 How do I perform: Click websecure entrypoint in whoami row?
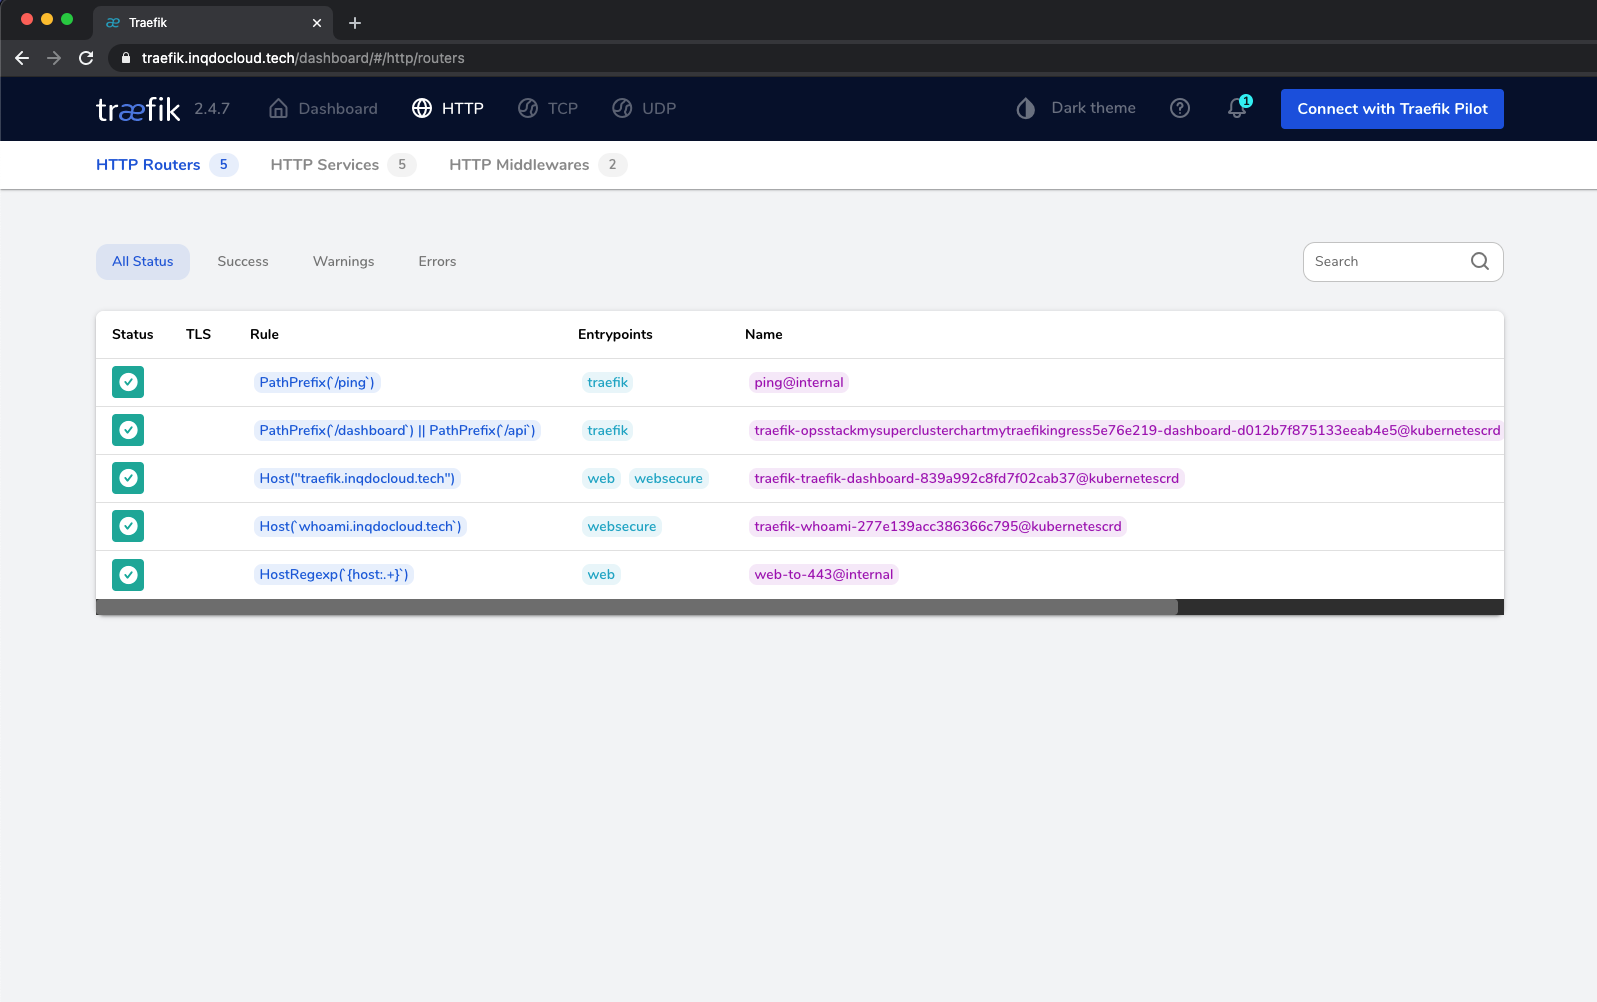622,526
